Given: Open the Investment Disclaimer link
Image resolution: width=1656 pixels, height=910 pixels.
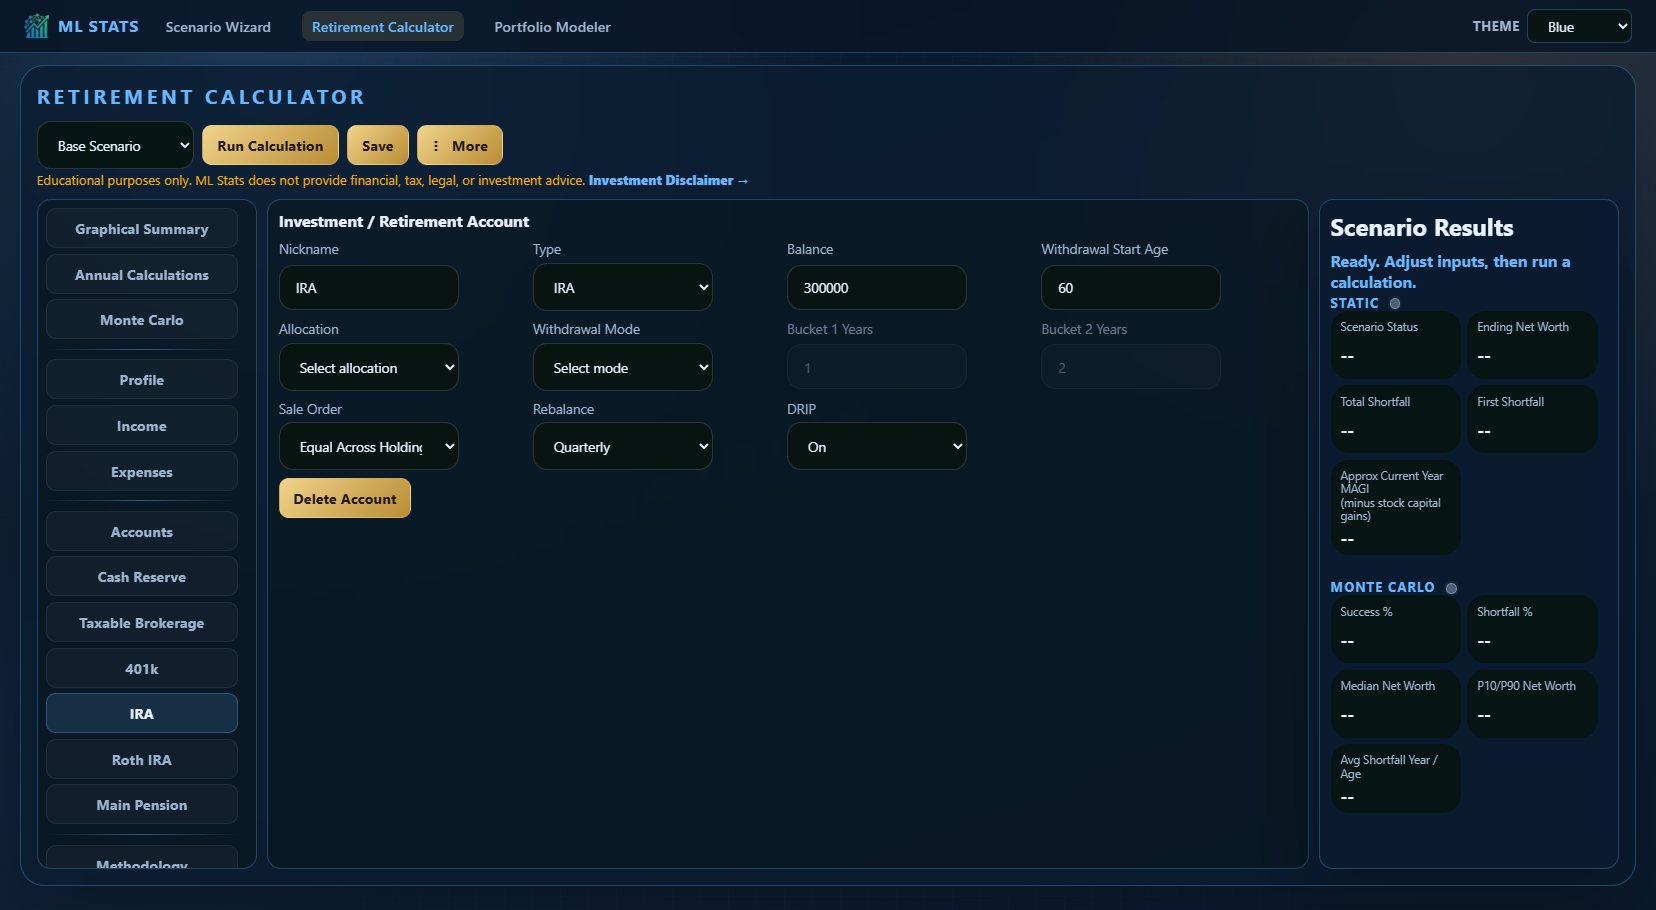Looking at the screenshot, I should [x=668, y=181].
